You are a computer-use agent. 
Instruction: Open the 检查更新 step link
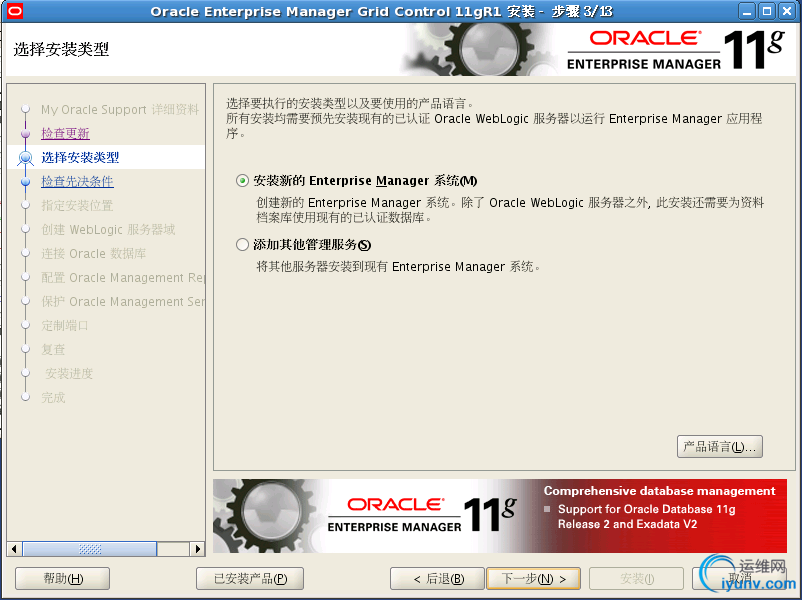[65, 134]
